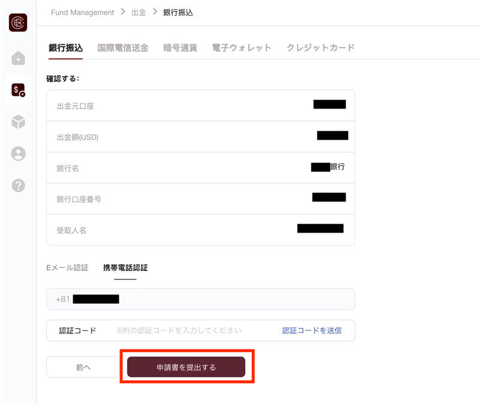Select the 暗号通貨 tab
Image resolution: width=480 pixels, height=404 pixels.
(x=180, y=48)
